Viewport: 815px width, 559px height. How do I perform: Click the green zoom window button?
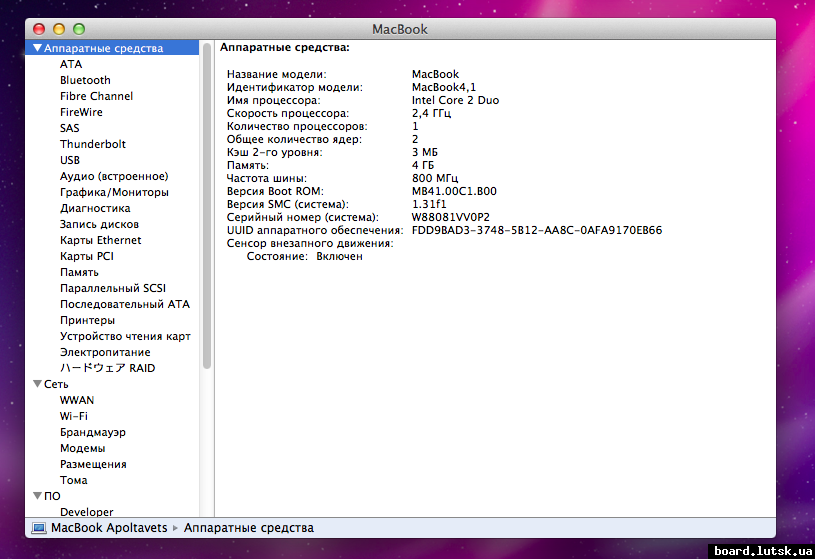[79, 30]
